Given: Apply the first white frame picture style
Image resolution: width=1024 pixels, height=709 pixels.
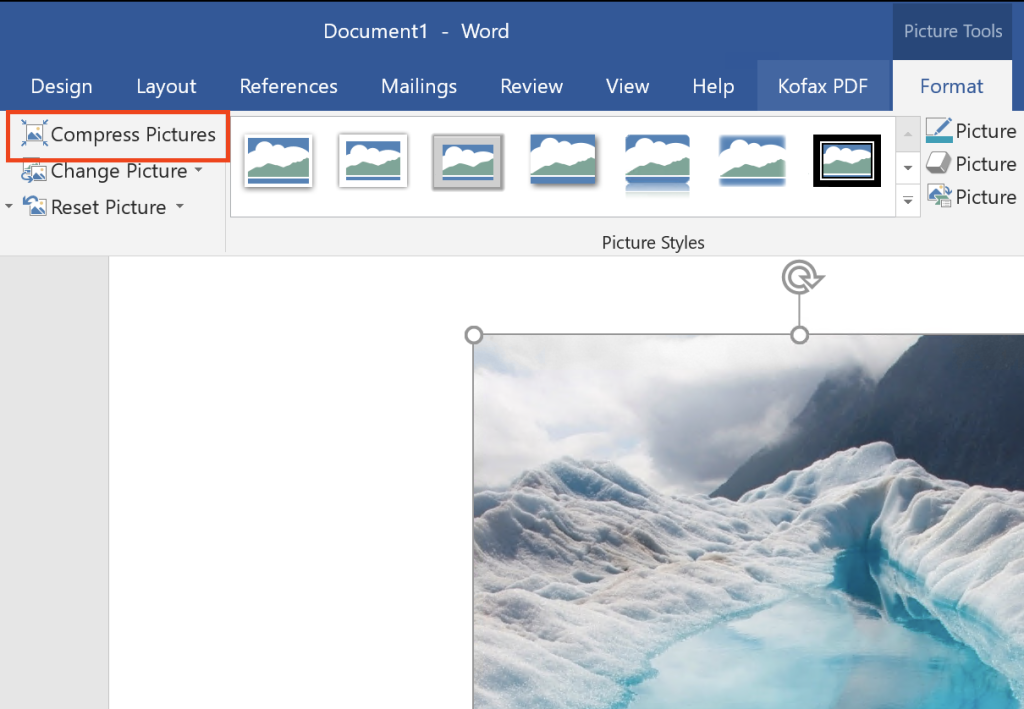Looking at the screenshot, I should pyautogui.click(x=278, y=160).
